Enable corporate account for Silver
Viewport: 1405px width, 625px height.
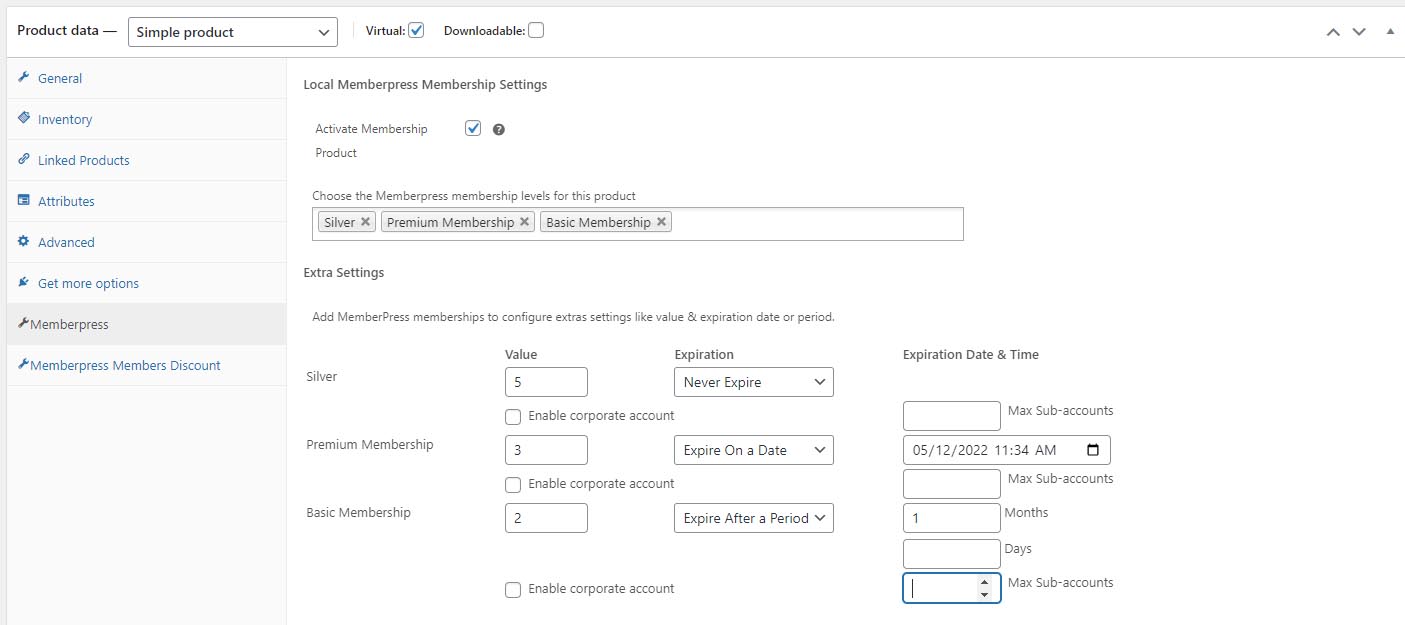513,416
